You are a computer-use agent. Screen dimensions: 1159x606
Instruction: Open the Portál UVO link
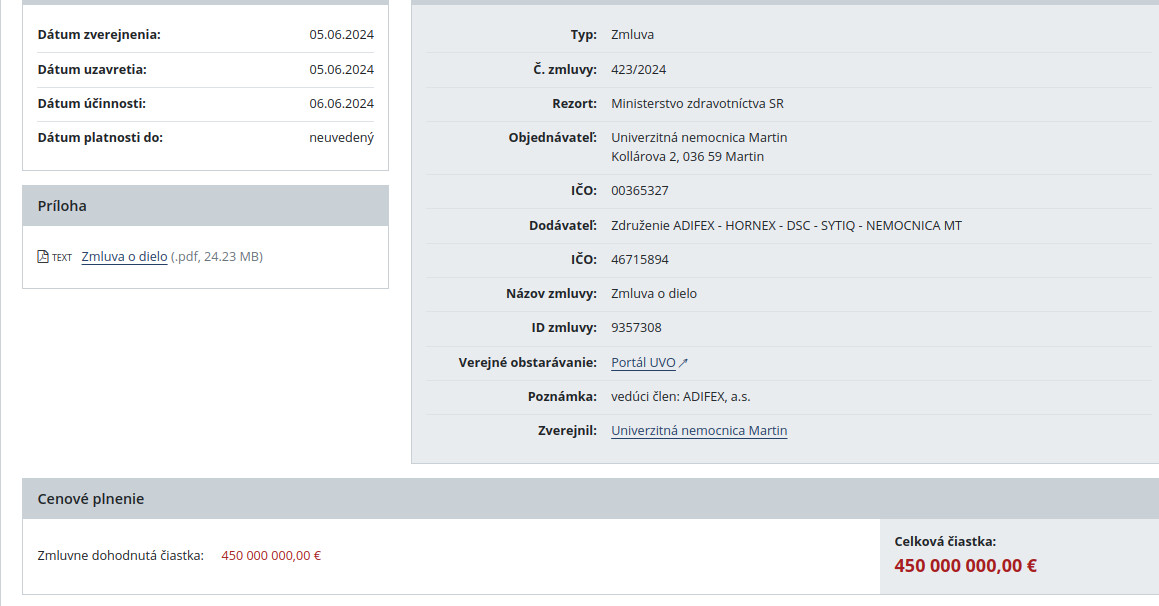point(643,363)
